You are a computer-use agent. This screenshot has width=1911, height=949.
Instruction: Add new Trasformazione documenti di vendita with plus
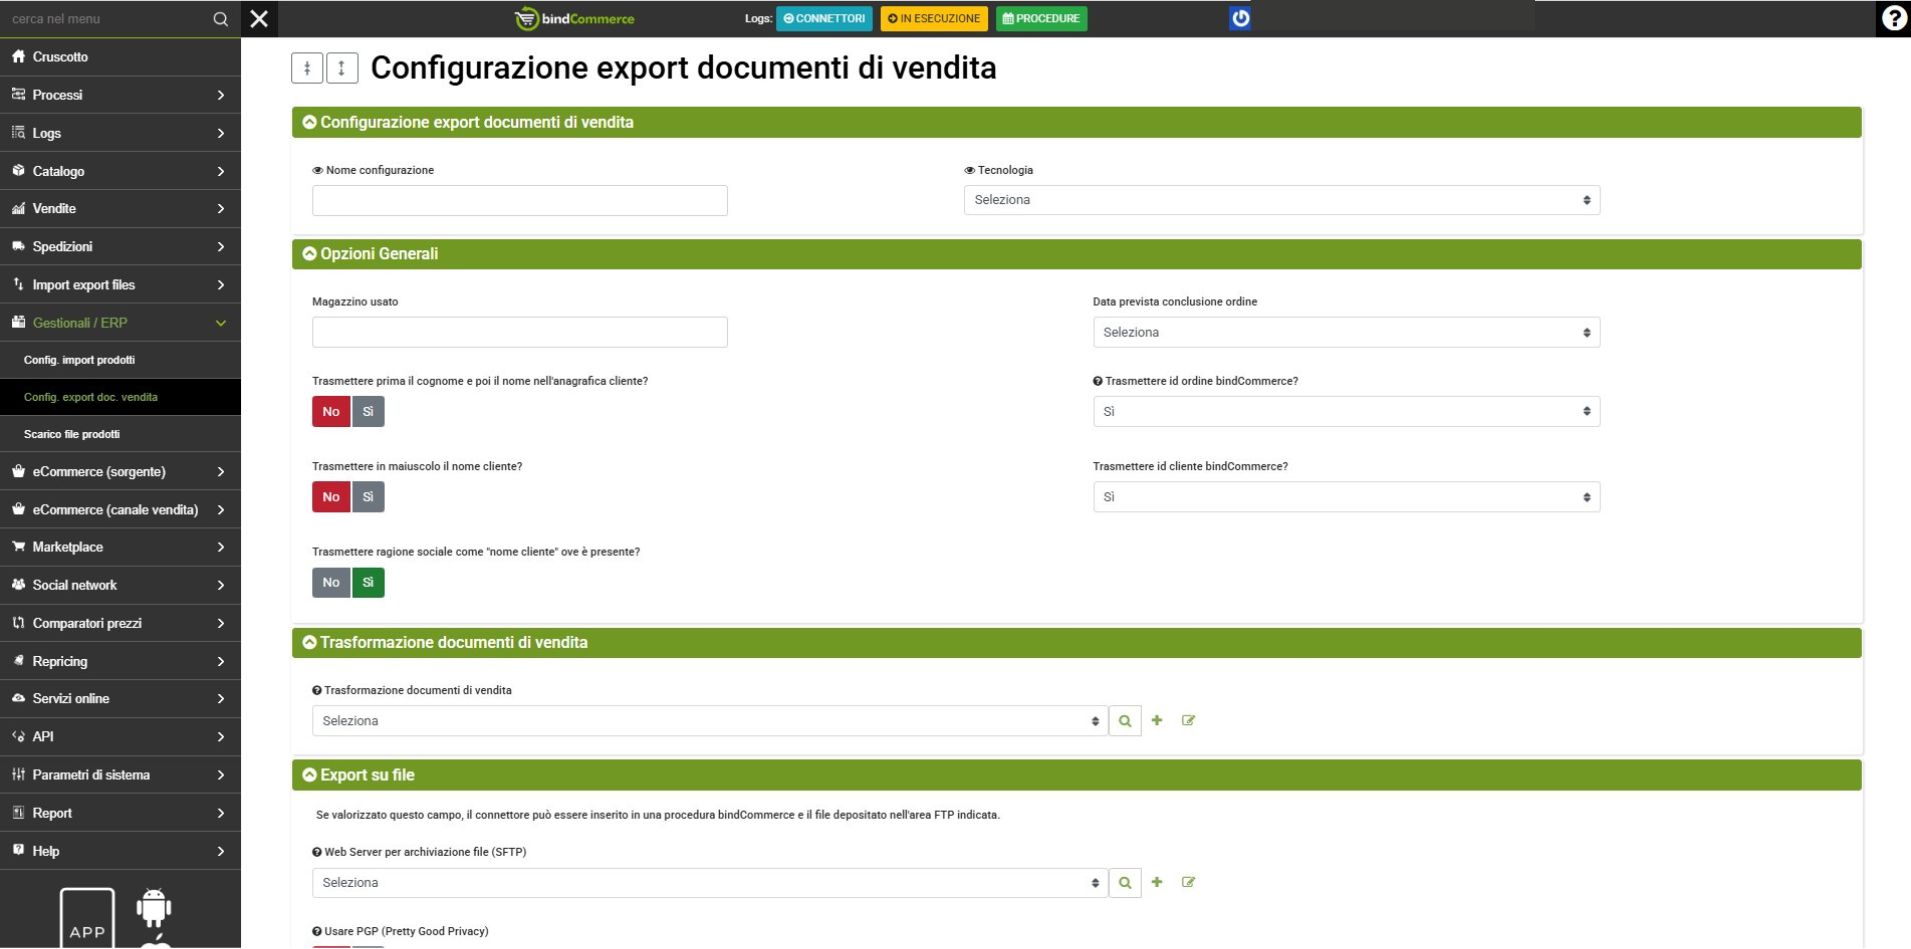(1157, 721)
